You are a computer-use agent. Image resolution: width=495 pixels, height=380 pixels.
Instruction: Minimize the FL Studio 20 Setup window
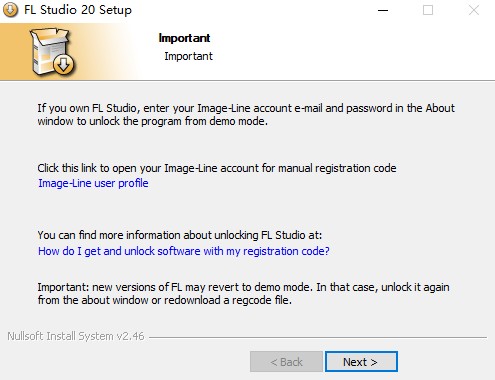pos(383,10)
